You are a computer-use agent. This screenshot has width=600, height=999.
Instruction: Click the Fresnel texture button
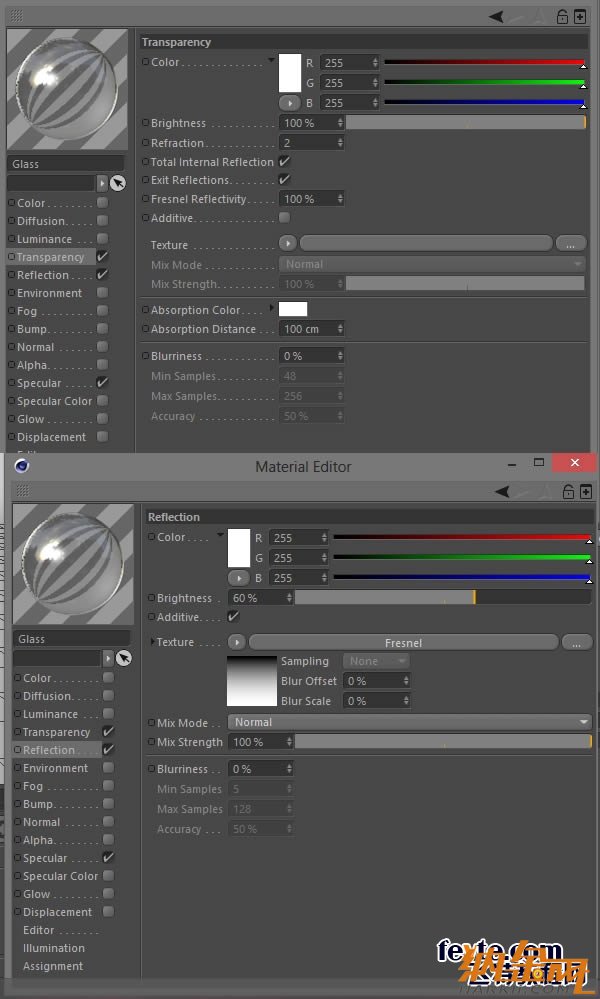403,642
